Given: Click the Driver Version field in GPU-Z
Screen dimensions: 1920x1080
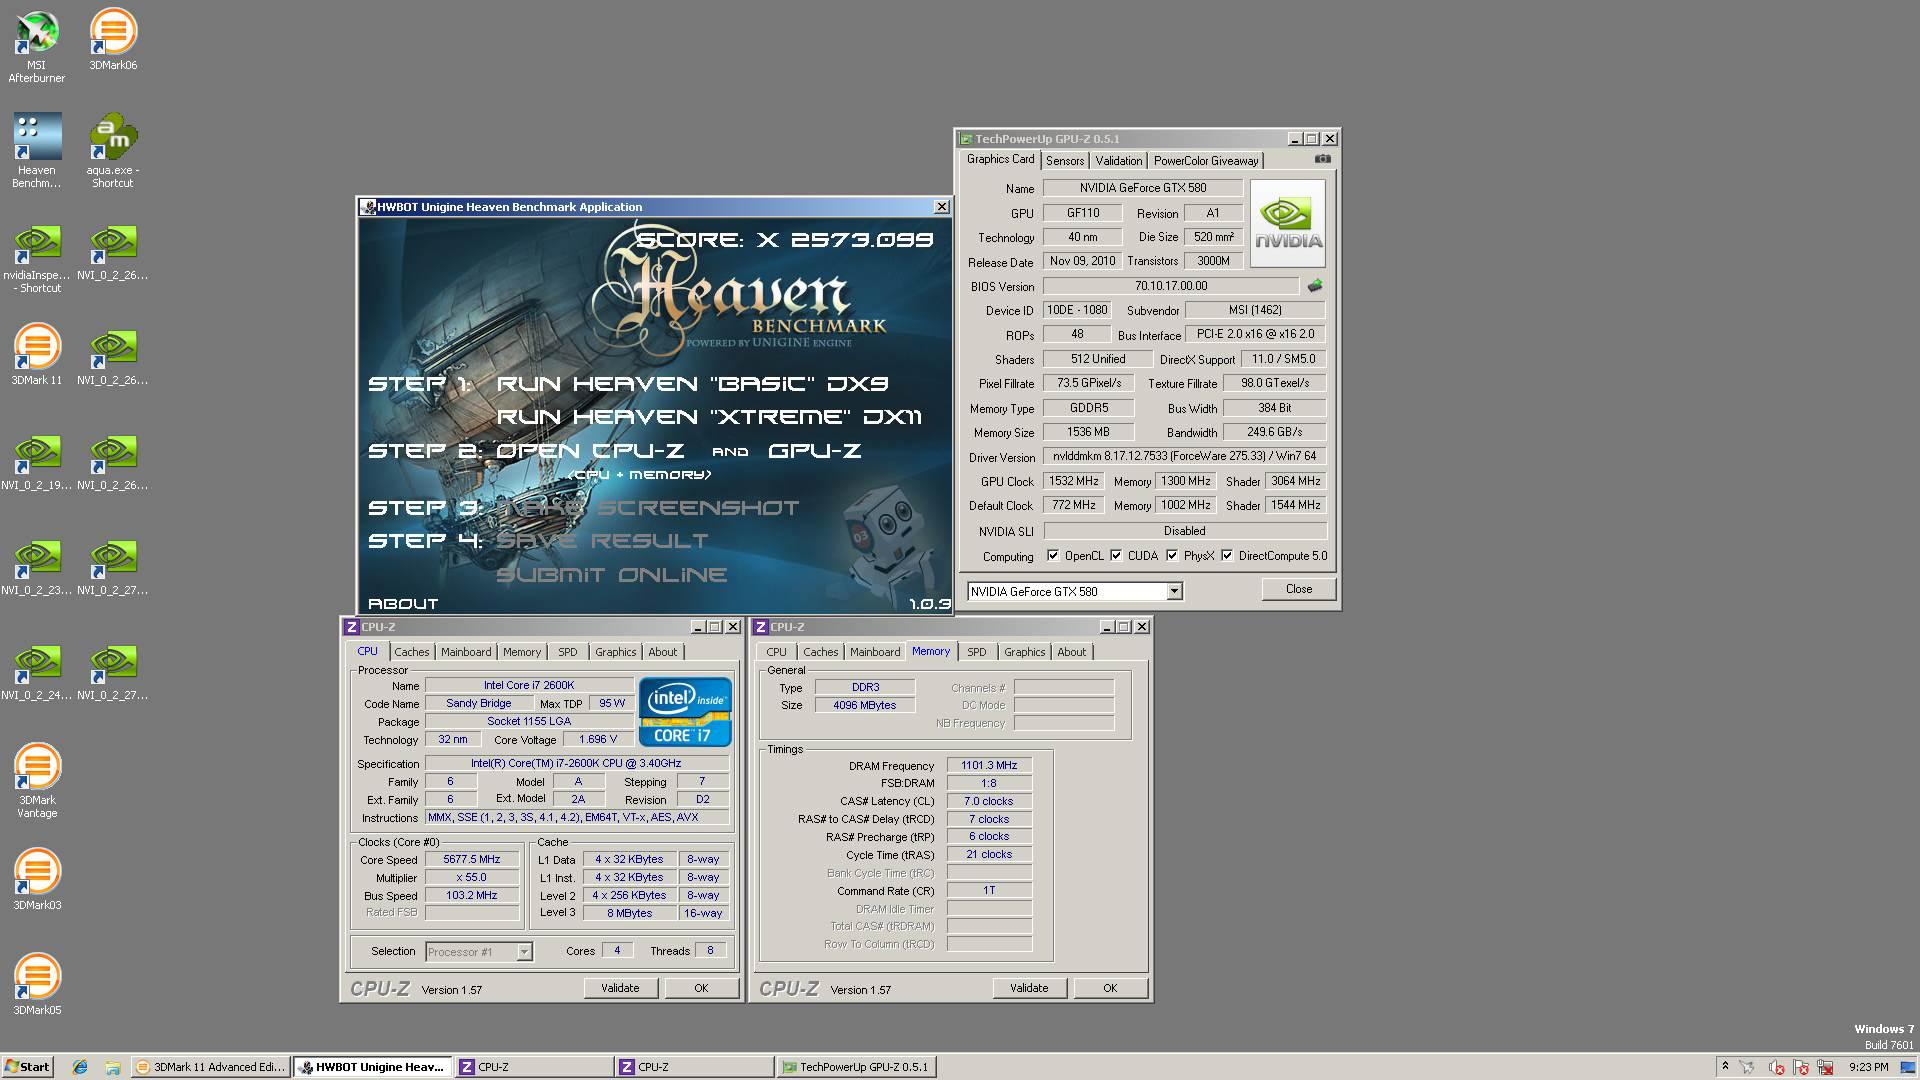Looking at the screenshot, I should click(x=1184, y=456).
